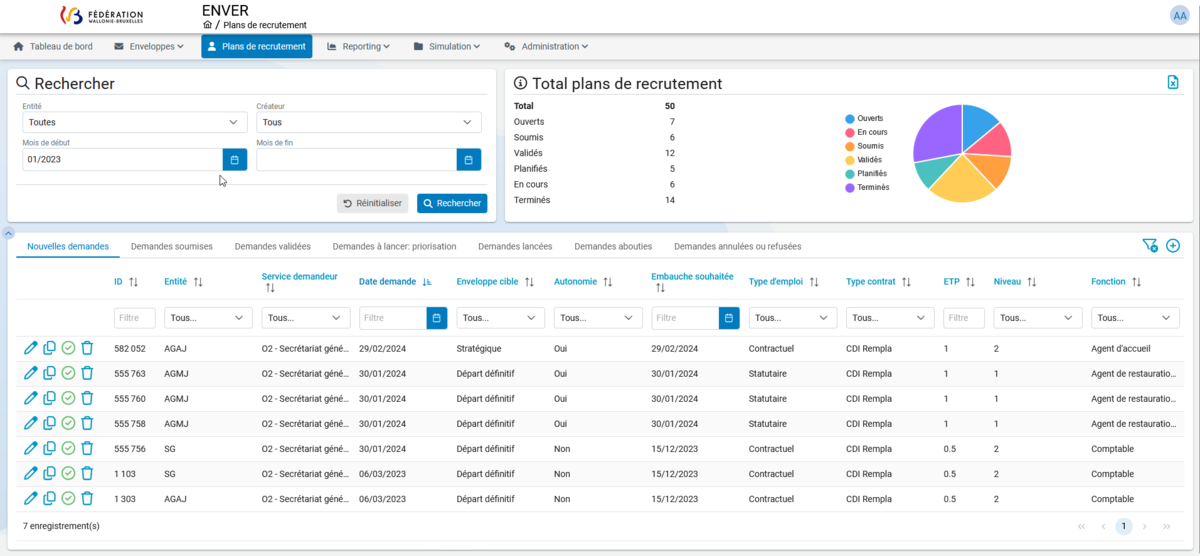Switch to Demandes abouties tab
This screenshot has height=556, width=1200.
pos(613,246)
